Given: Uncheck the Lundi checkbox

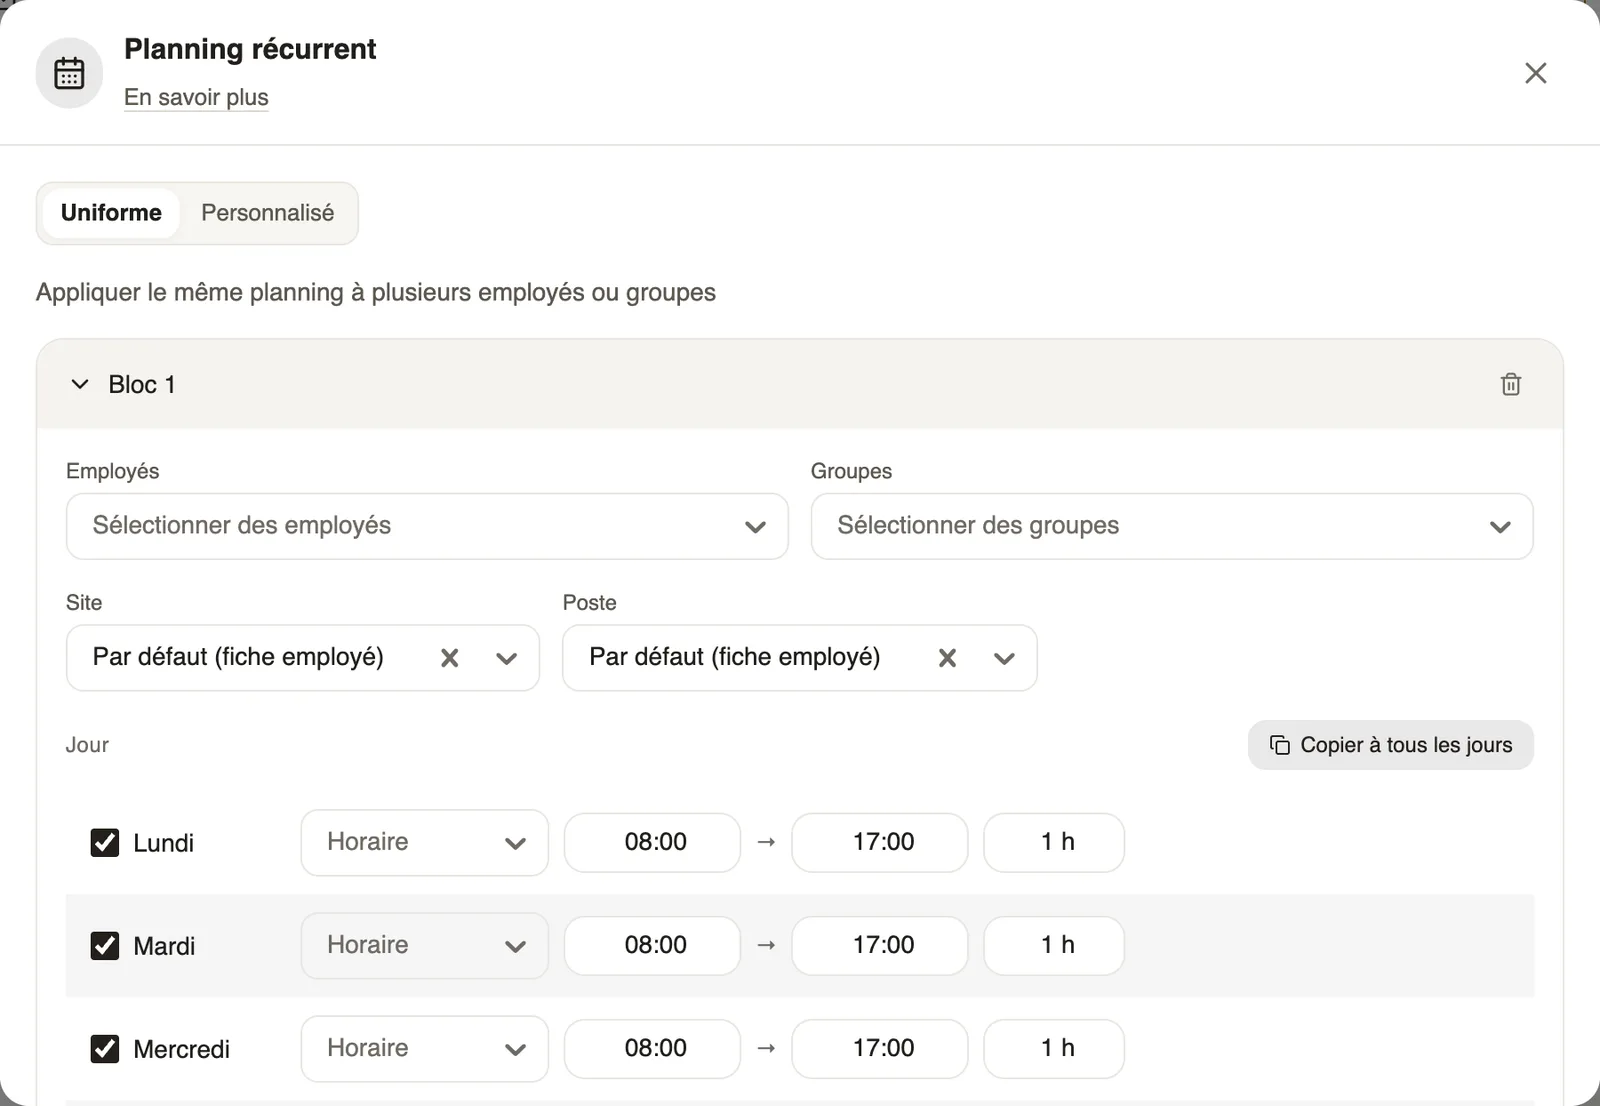Looking at the screenshot, I should click(105, 843).
